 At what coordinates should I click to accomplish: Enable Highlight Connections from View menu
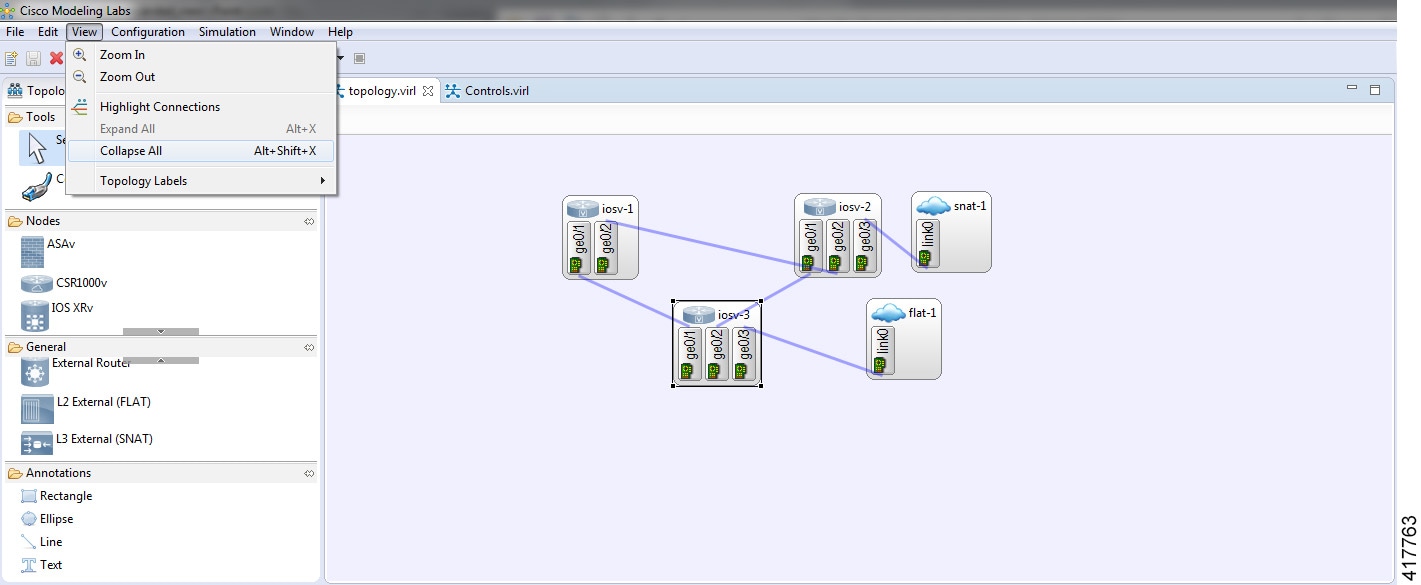pyautogui.click(x=160, y=107)
